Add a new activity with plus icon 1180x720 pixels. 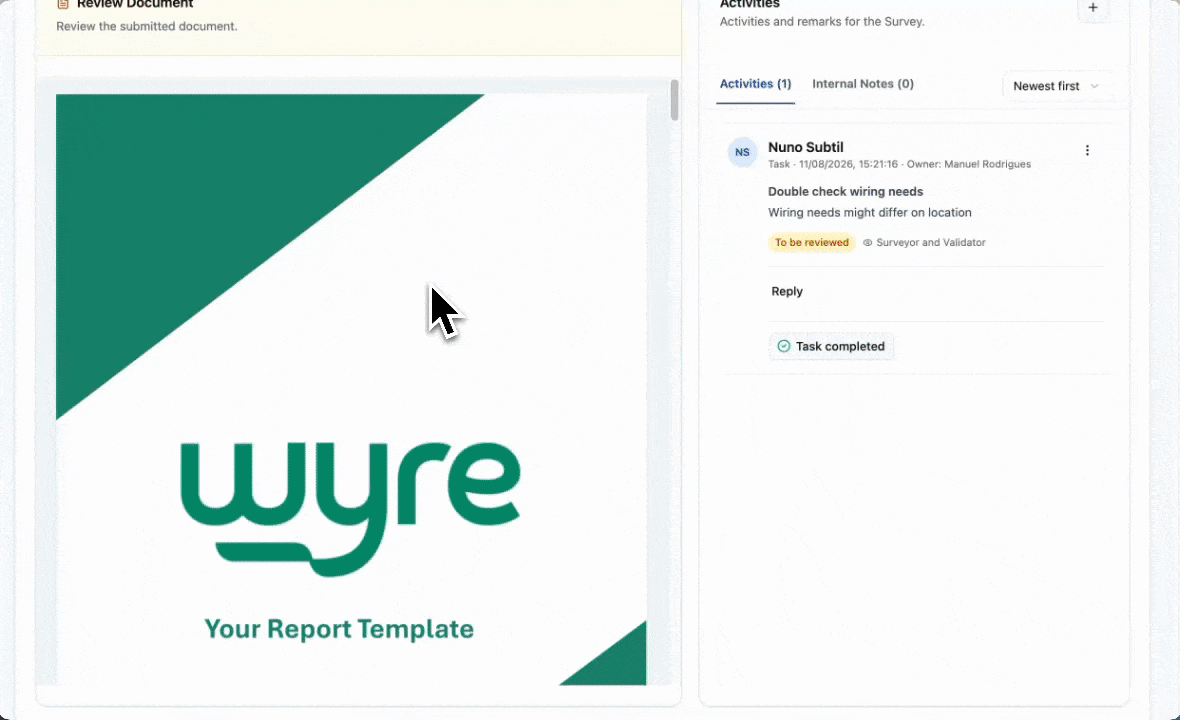click(x=1093, y=8)
